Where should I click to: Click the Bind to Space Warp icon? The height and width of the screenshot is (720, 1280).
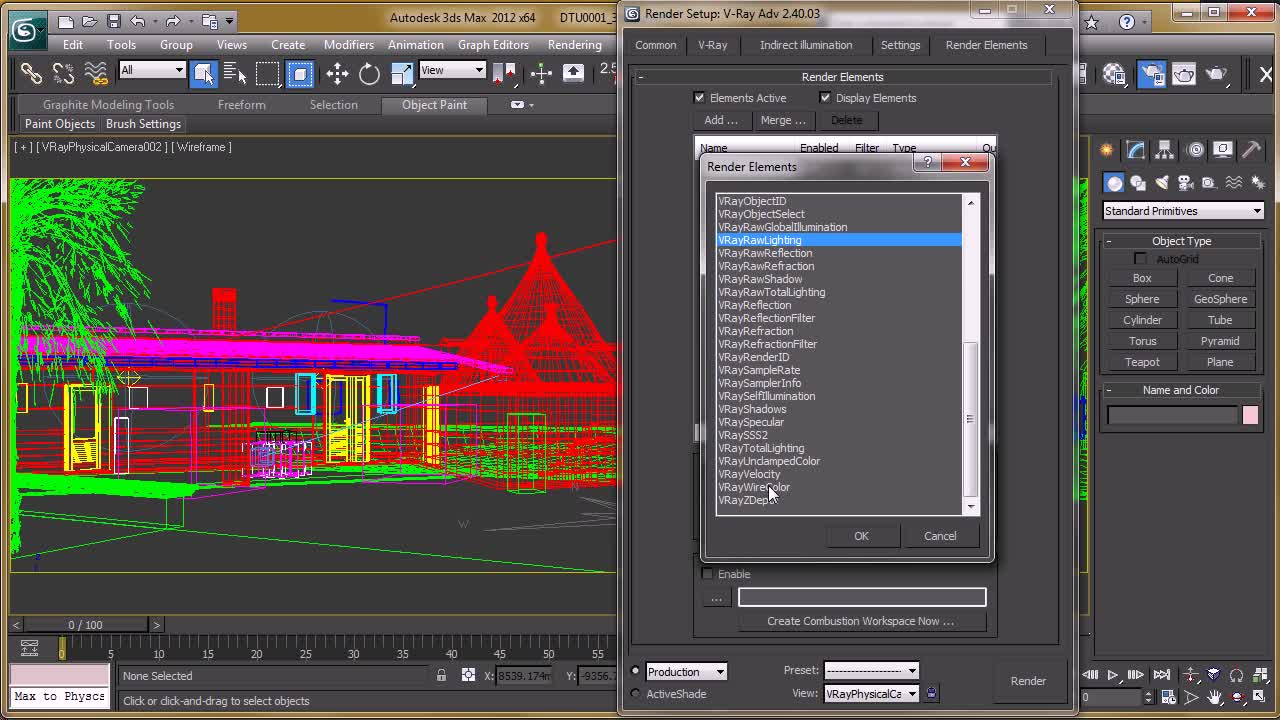95,73
